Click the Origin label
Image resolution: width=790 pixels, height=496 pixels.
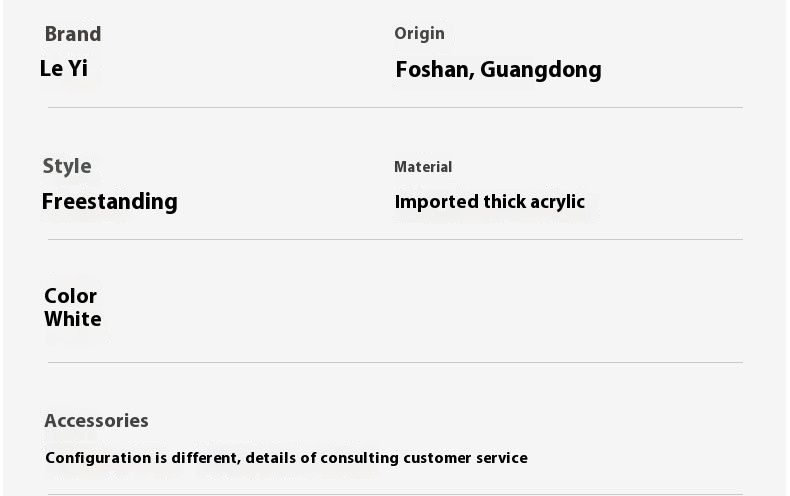click(419, 34)
